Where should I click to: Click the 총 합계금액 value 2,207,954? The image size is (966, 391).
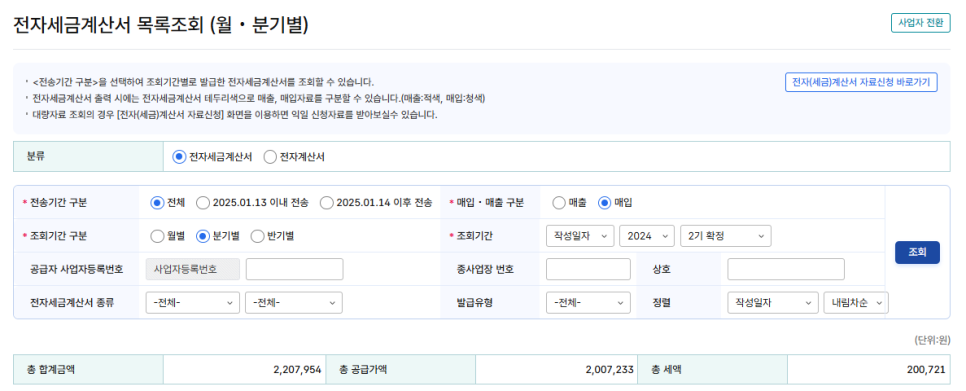(x=297, y=369)
